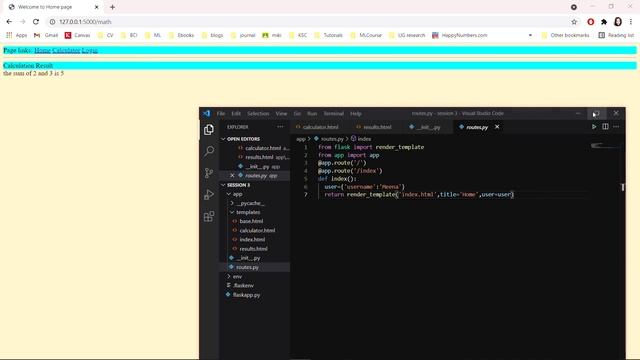The image size is (640, 360).
Task: Open the Tutorials bookmark folder
Action: click(x=329, y=35)
